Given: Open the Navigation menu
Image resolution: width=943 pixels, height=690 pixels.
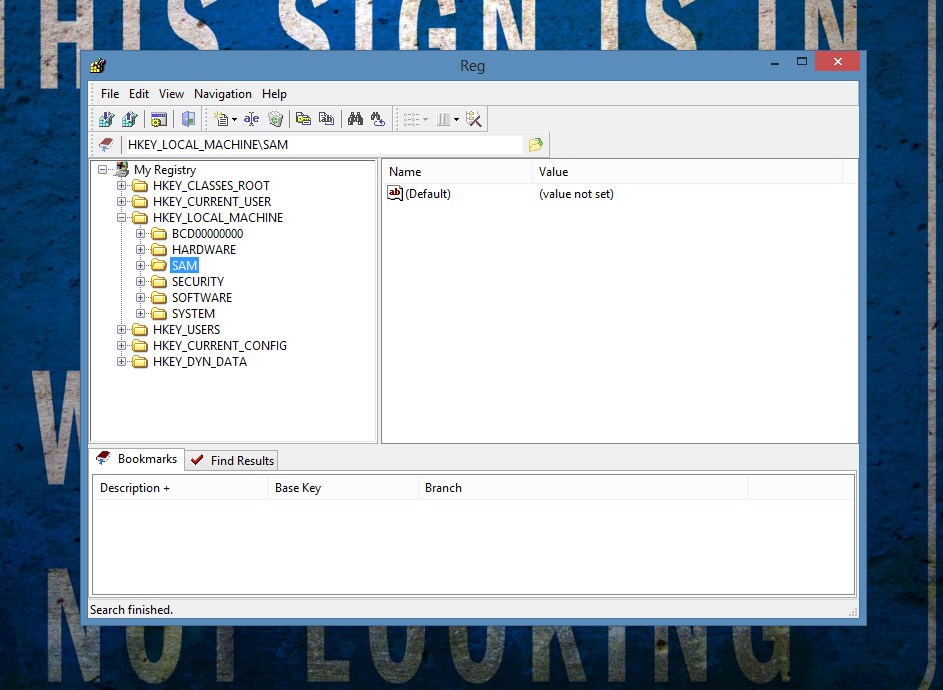Looking at the screenshot, I should click(223, 94).
